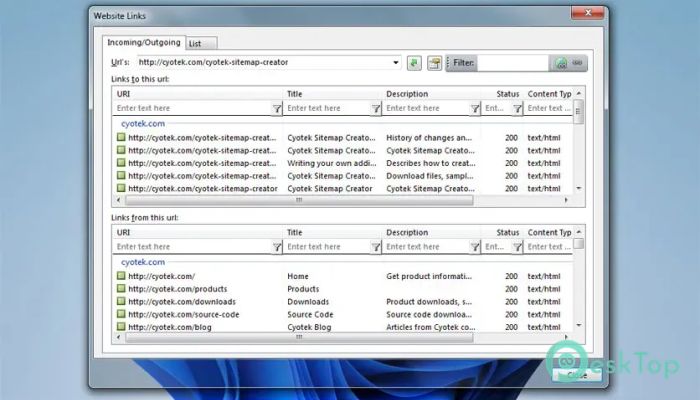
Task: Switch to the Incoming/Outgoing tab
Action: click(144, 42)
